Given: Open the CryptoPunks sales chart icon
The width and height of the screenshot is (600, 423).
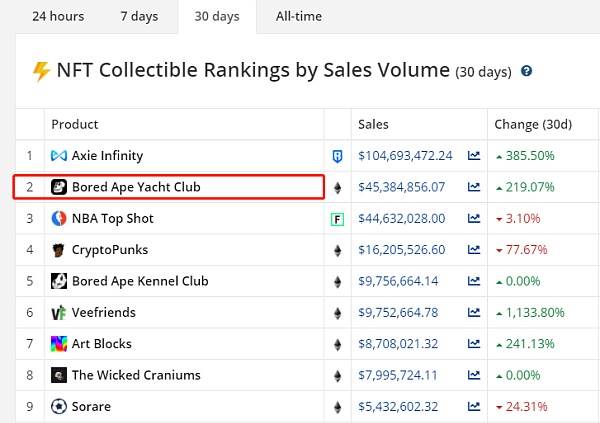Looking at the screenshot, I should [x=474, y=250].
